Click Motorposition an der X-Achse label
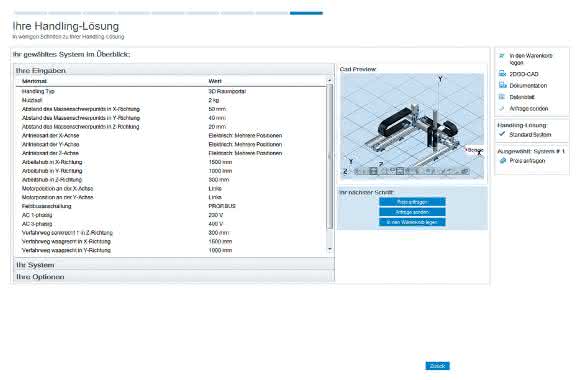Viewport: 580px width, 380px height. click(x=57, y=188)
